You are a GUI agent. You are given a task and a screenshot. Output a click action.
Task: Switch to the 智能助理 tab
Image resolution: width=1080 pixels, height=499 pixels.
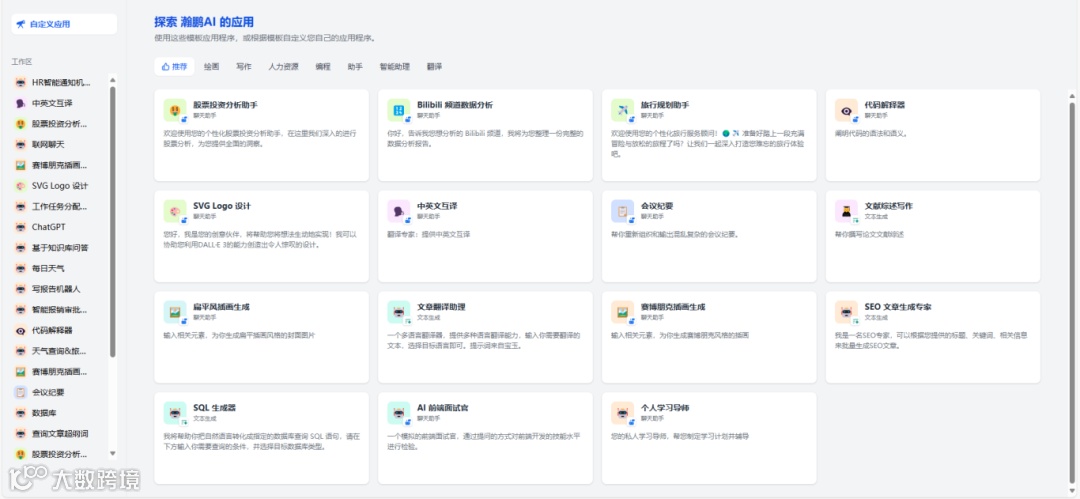[x=395, y=67]
